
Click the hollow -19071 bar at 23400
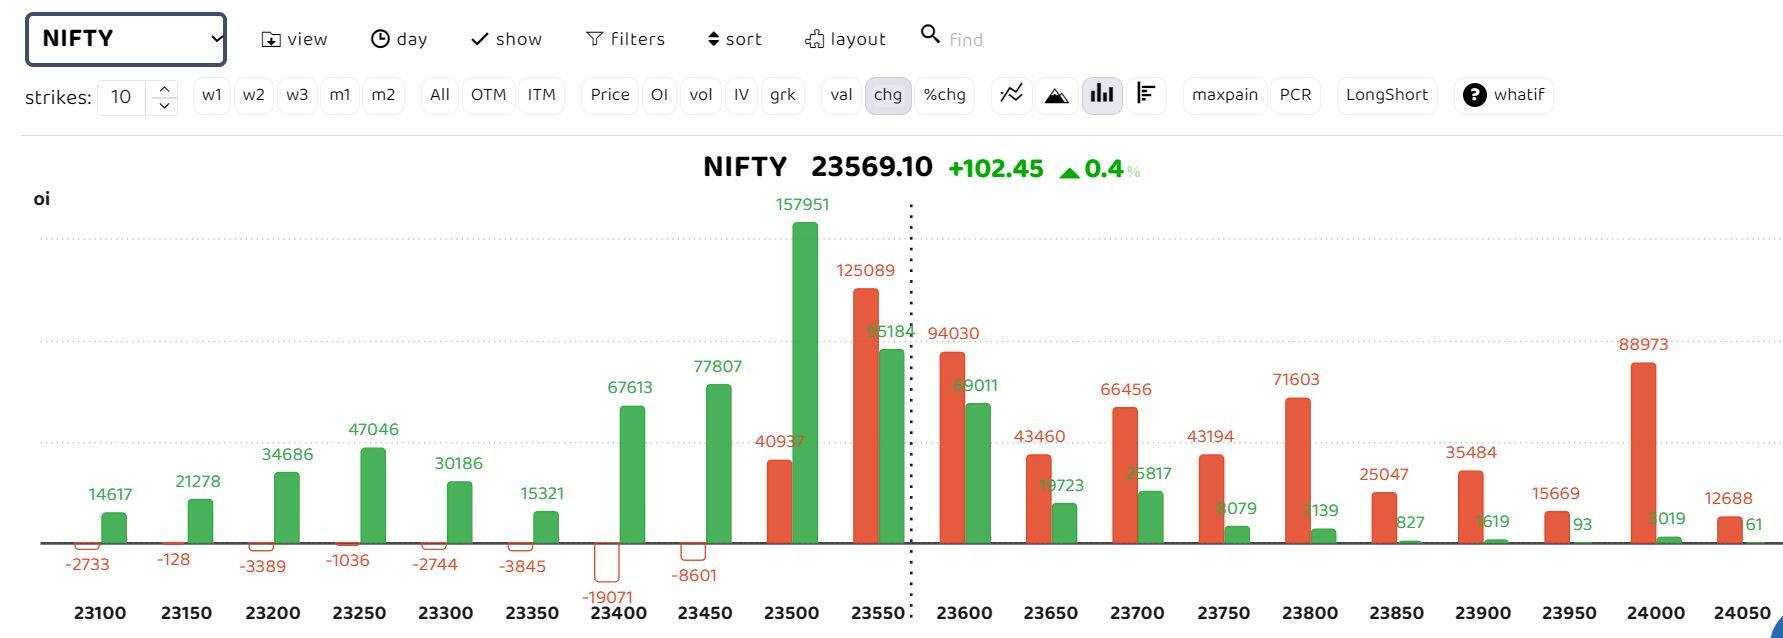pos(607,563)
